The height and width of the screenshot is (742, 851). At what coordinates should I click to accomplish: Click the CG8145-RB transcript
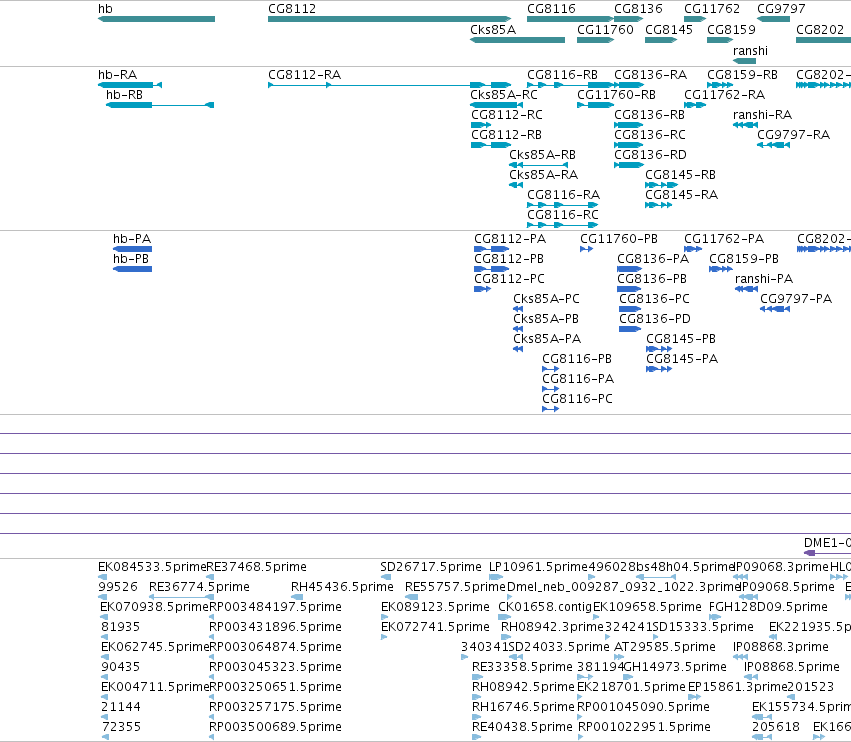pos(661,185)
